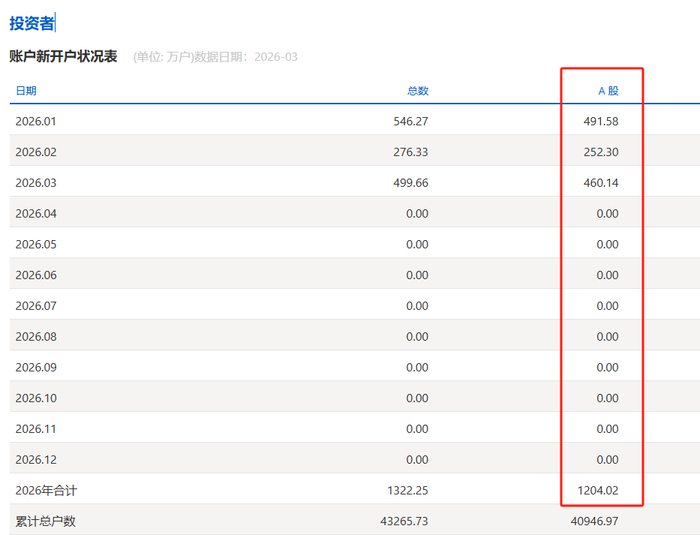Click the 499.66 total value
The image size is (700, 535).
coord(411,183)
